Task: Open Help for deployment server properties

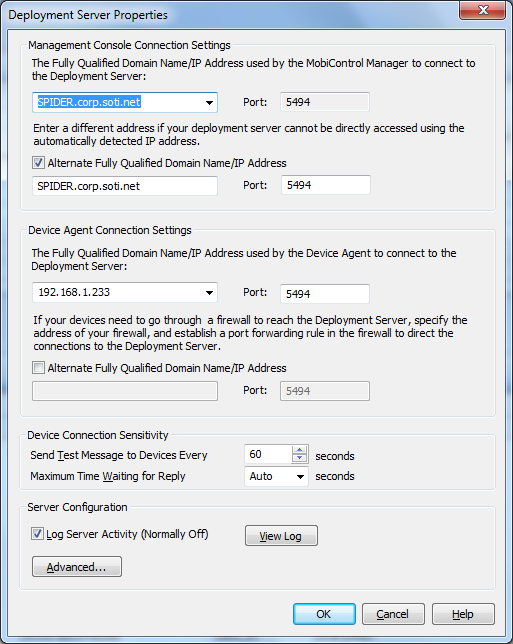Action: coord(463,614)
